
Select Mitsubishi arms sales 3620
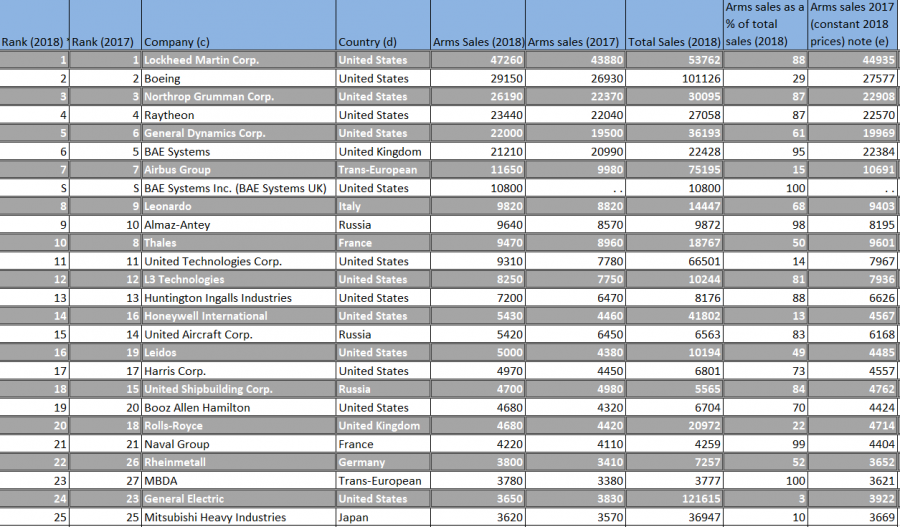[x=478, y=517]
